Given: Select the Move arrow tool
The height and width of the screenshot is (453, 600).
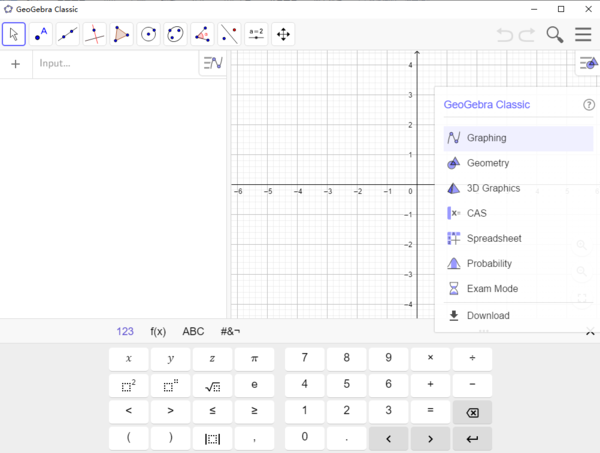Looking at the screenshot, I should point(14,35).
